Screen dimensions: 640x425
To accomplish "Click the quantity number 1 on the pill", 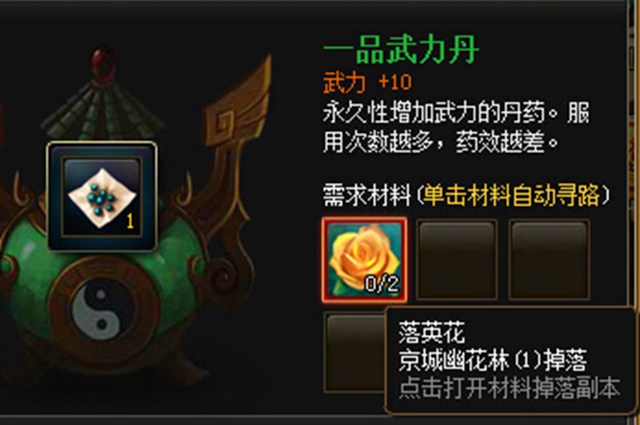I will [x=130, y=221].
